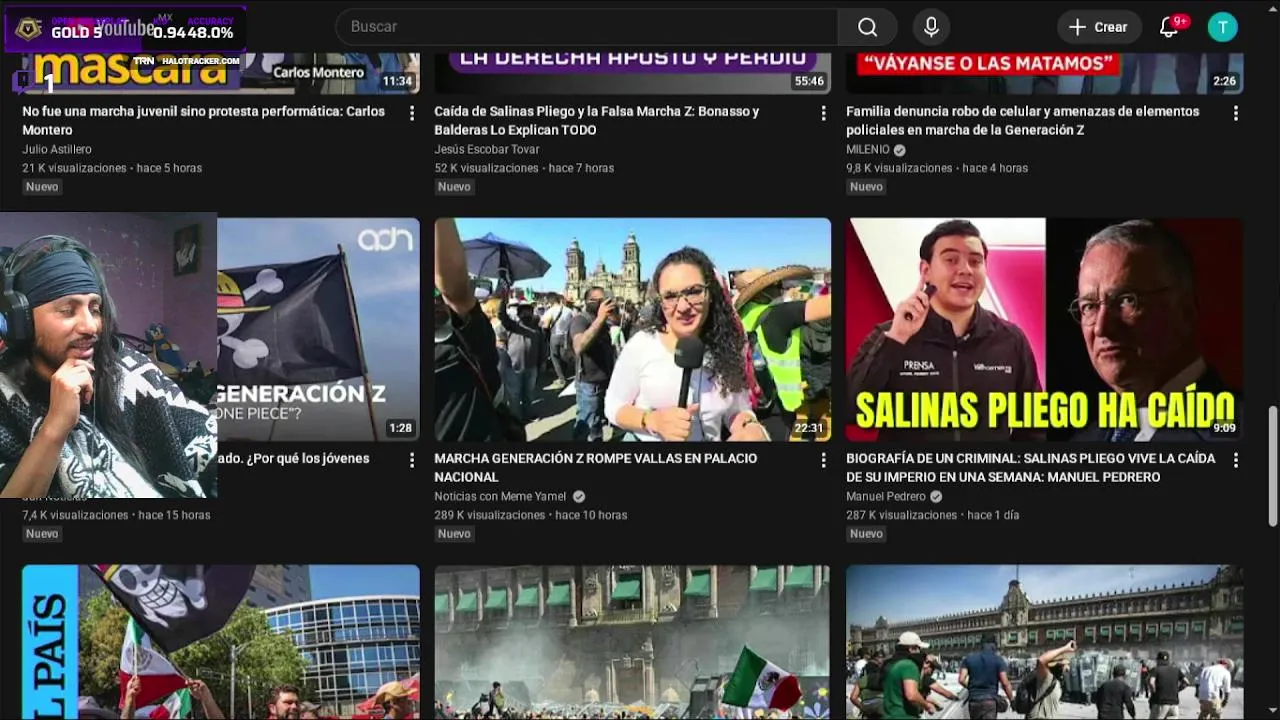Click the 52 K visualizaciones text
Image resolution: width=1280 pixels, height=720 pixels.
[486, 168]
